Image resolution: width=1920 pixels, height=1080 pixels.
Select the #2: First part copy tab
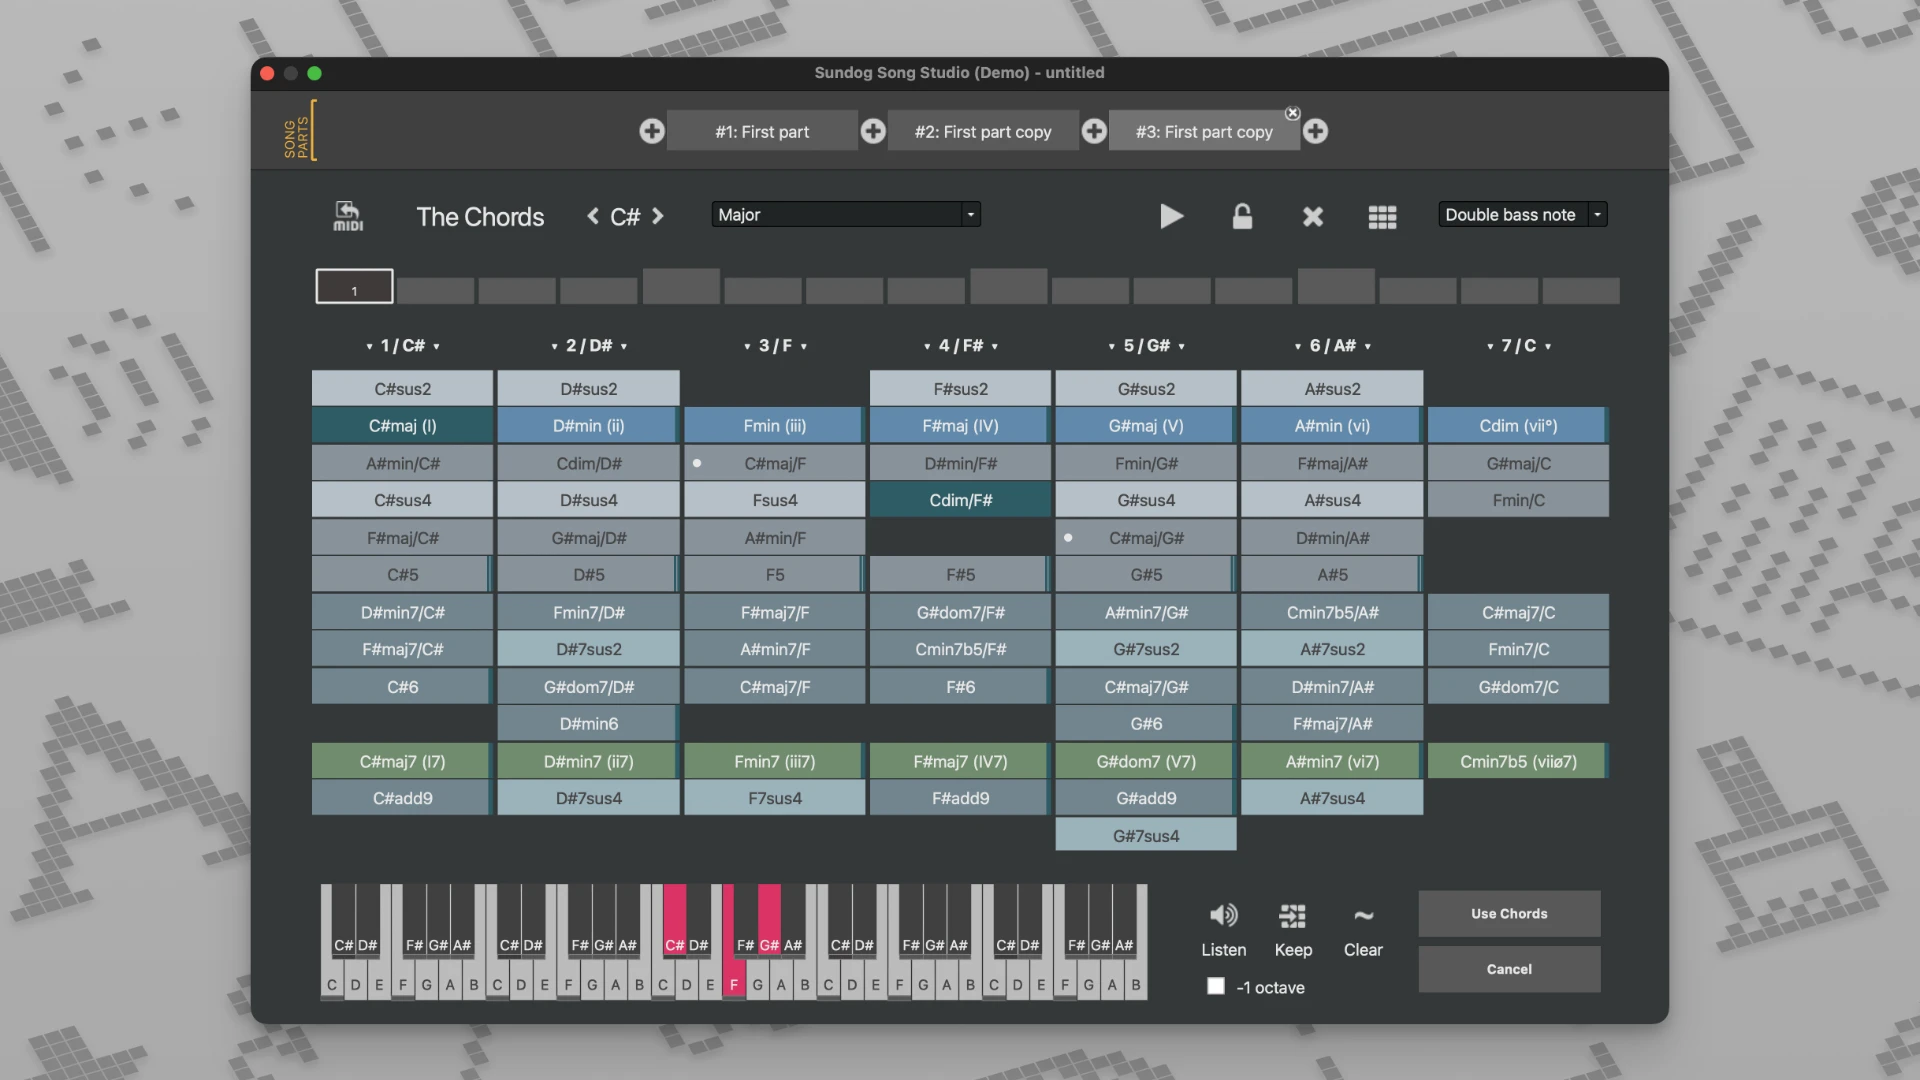pyautogui.click(x=983, y=131)
